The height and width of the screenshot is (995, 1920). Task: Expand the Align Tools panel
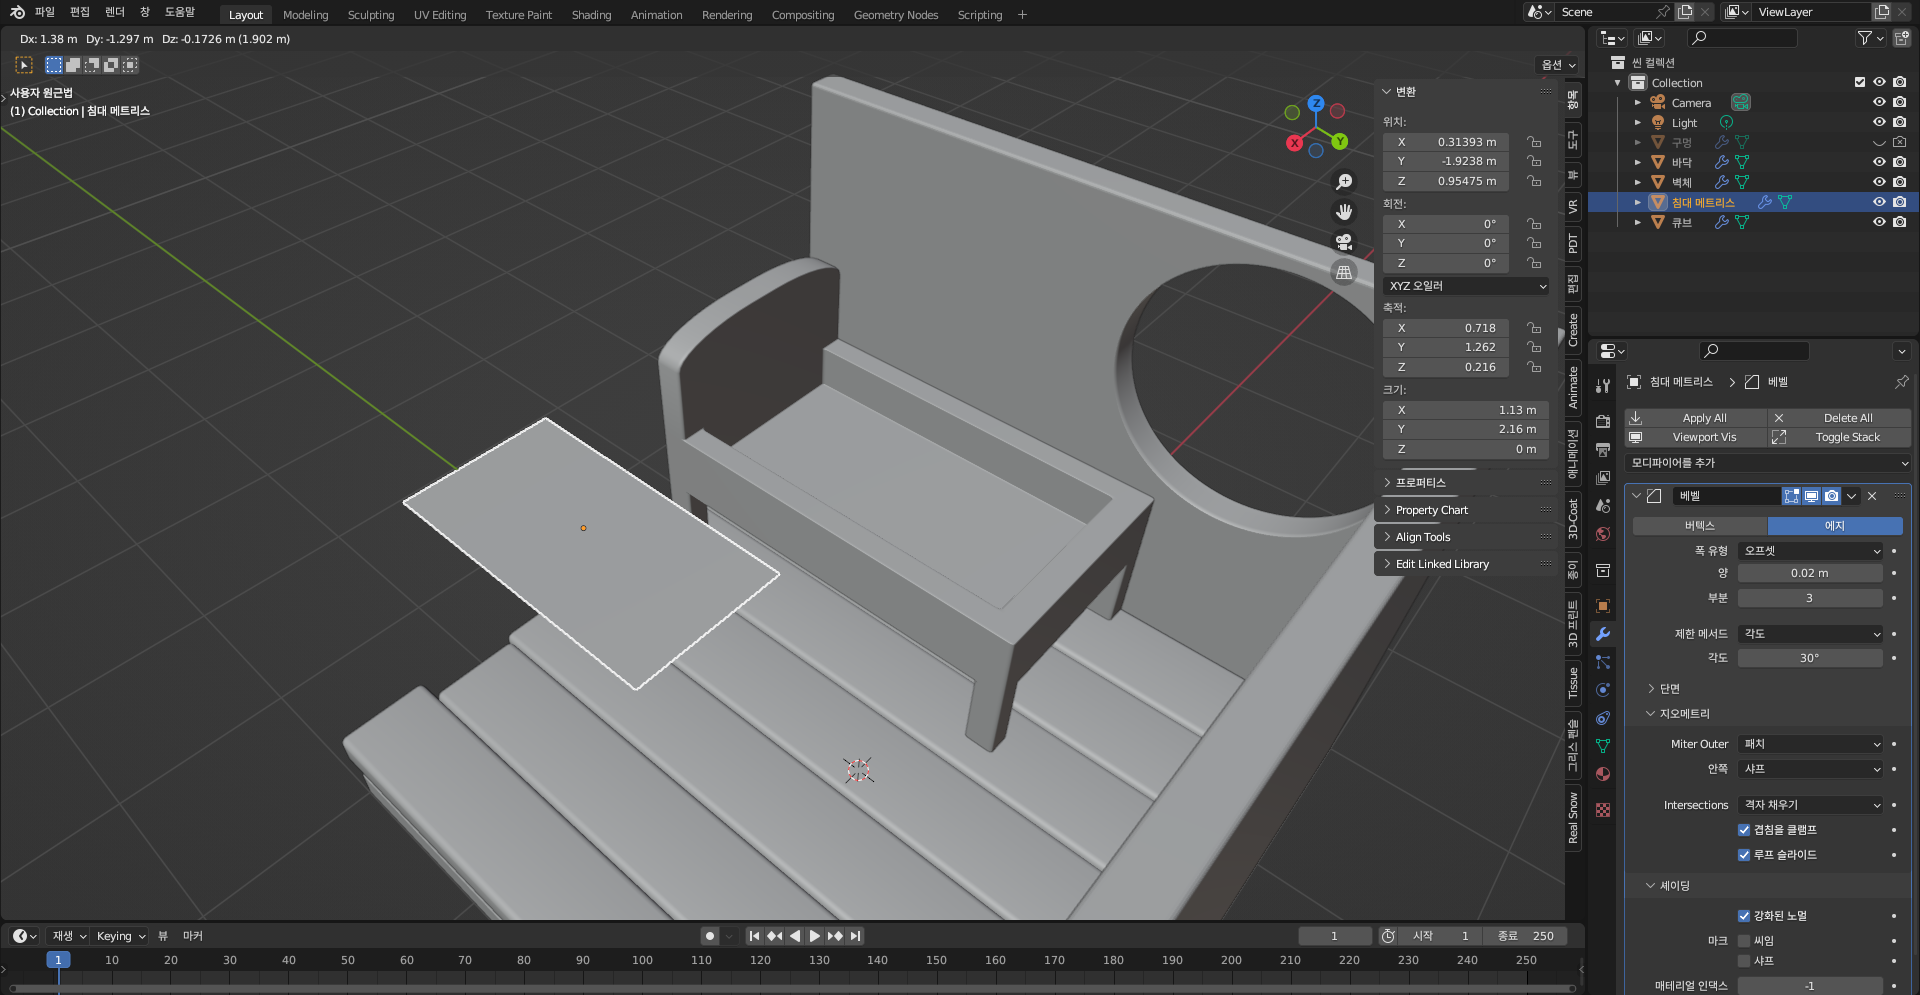coord(1422,537)
